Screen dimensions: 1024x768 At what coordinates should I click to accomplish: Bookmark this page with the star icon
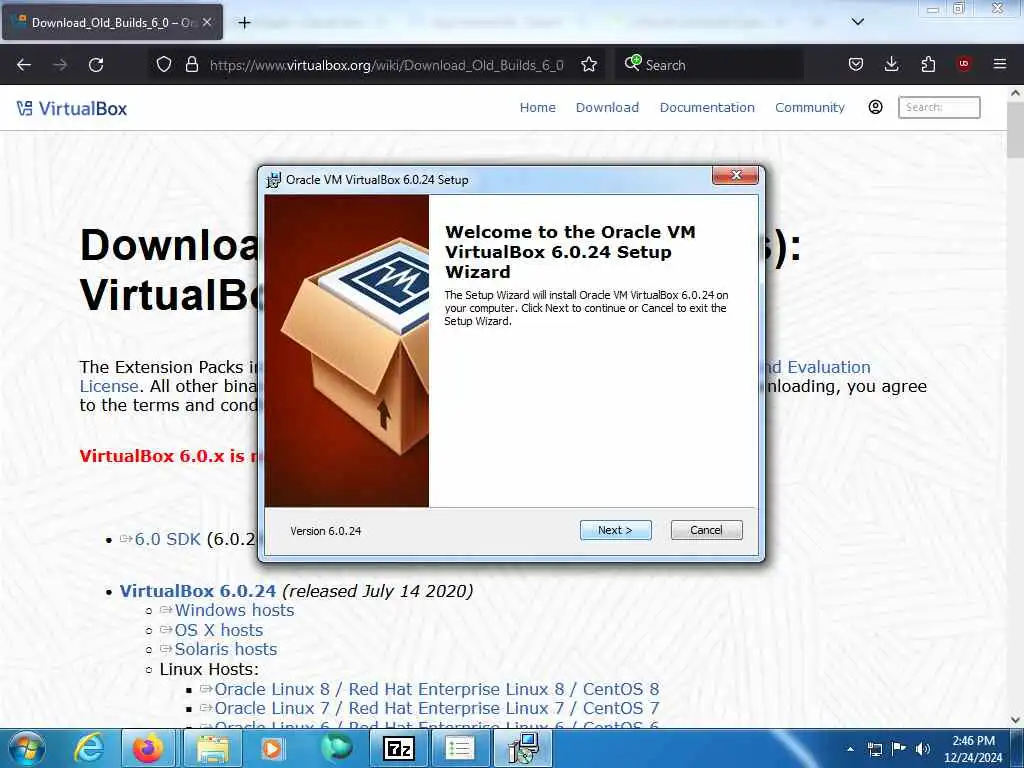coord(589,65)
